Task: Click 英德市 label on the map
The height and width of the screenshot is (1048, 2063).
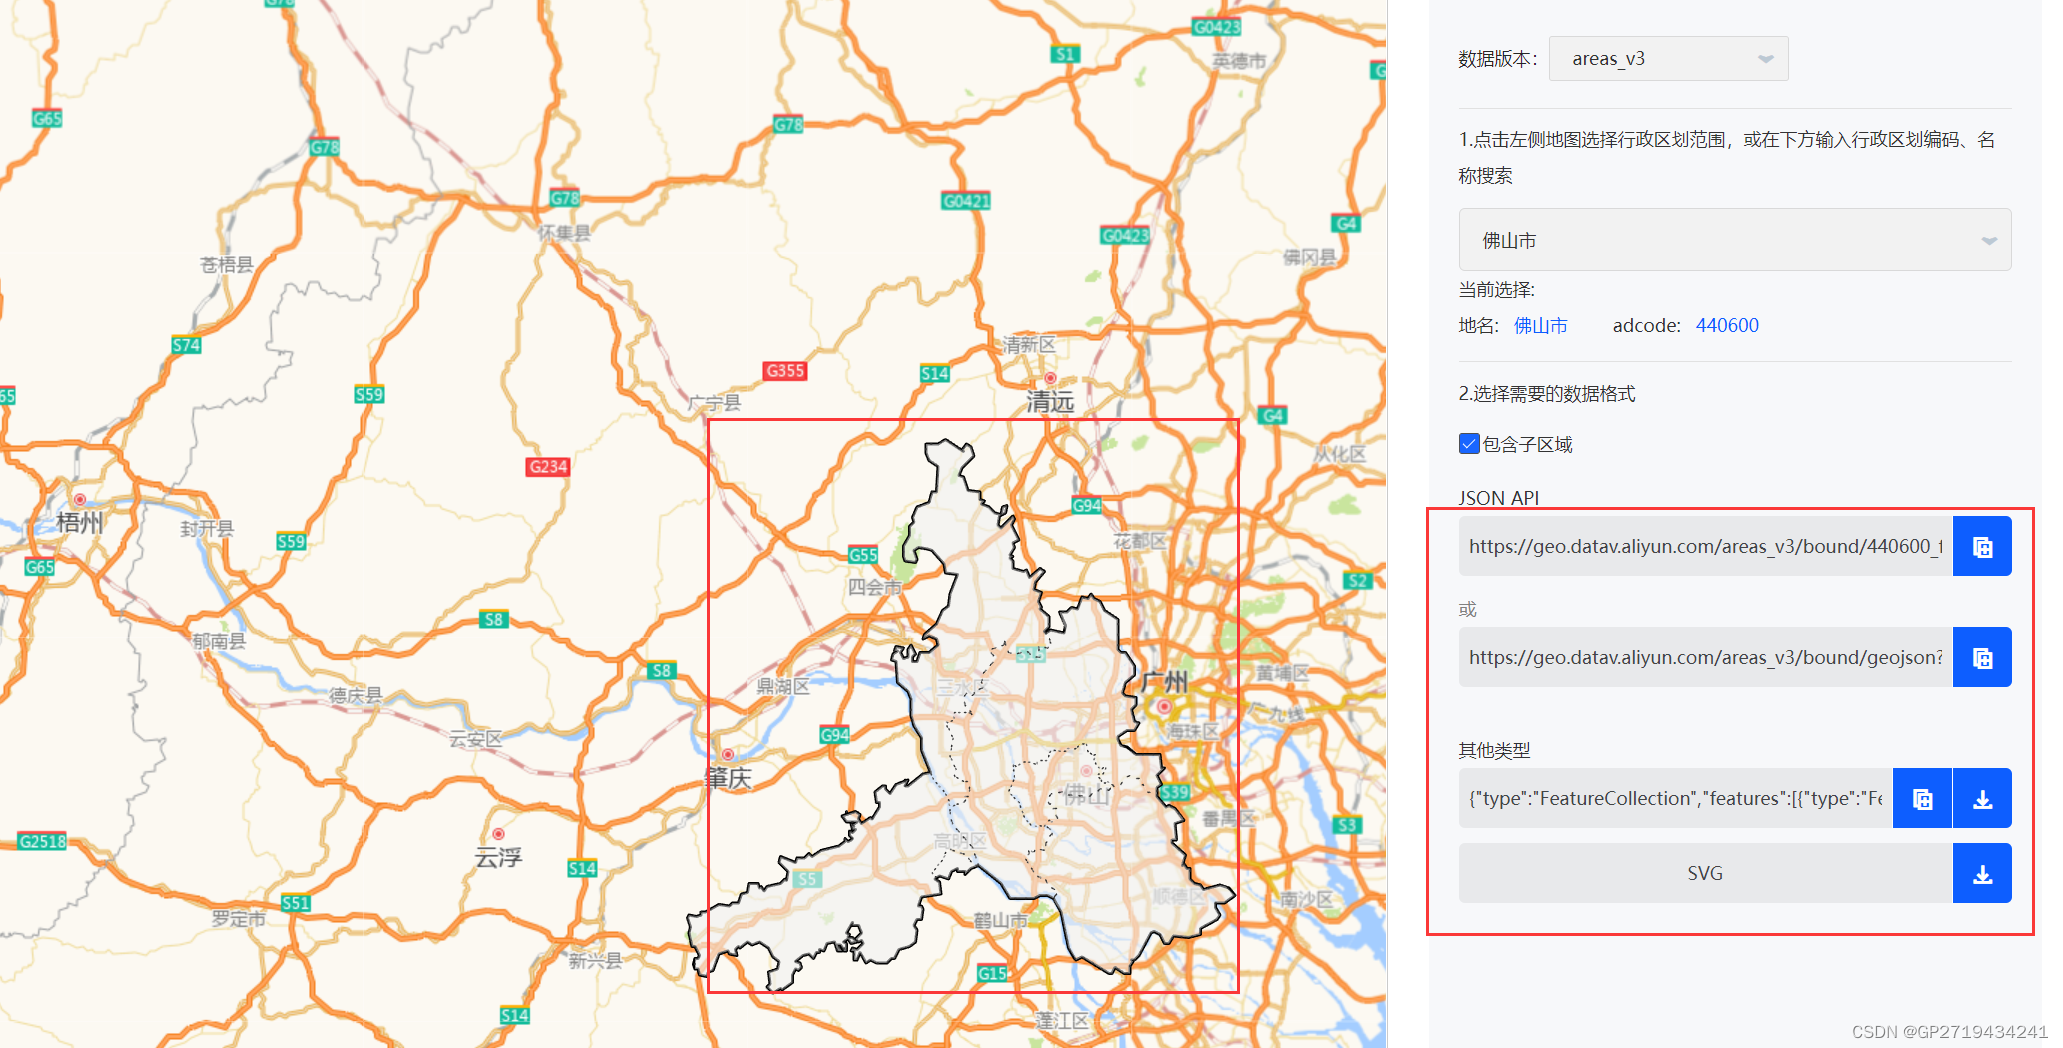Action: 1239,61
